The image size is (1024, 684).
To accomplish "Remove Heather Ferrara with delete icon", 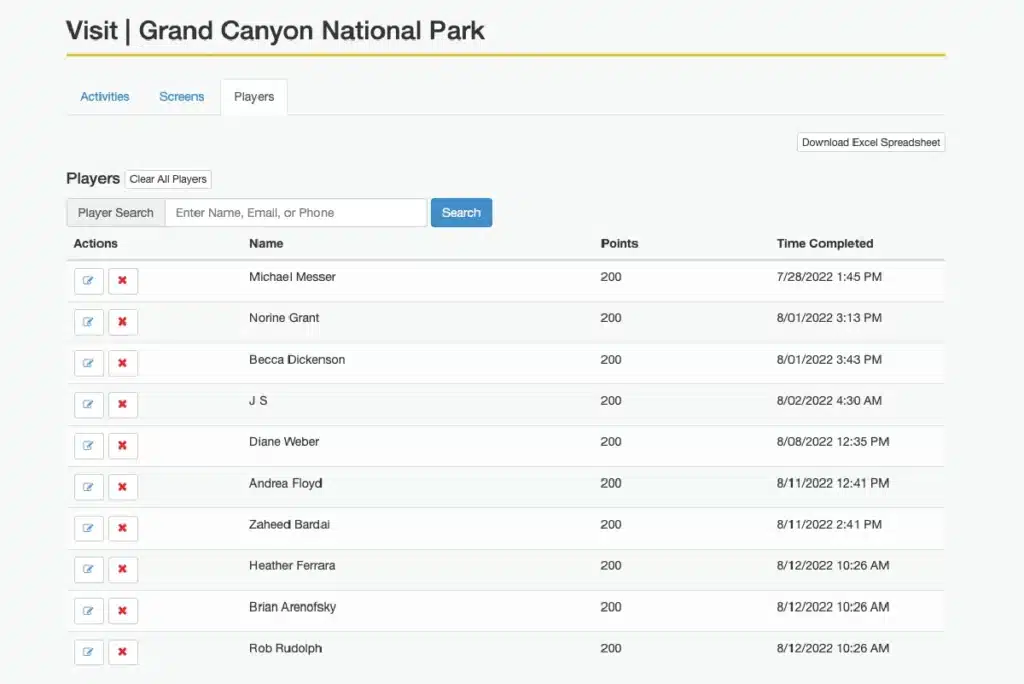I will point(122,570).
